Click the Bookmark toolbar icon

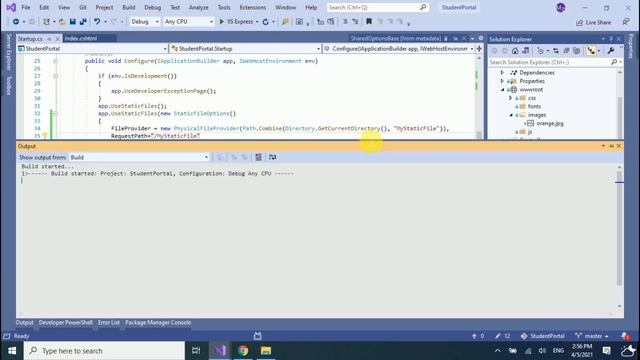[369, 22]
